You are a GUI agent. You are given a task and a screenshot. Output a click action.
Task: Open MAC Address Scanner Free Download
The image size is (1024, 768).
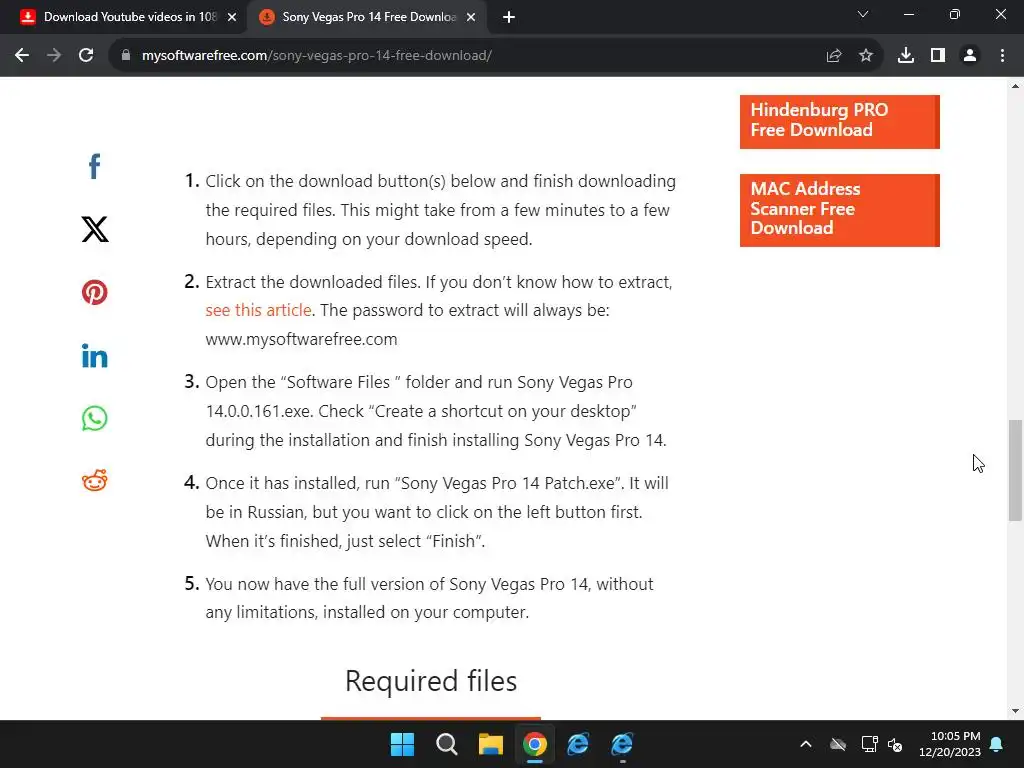point(840,210)
